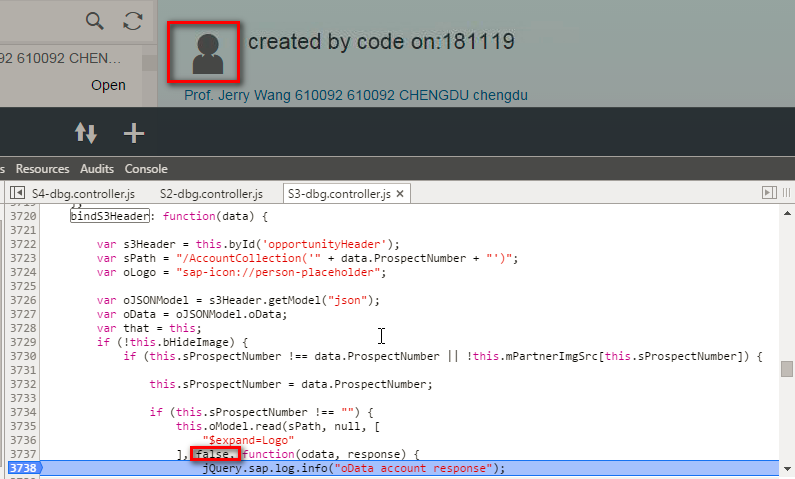Click the vertical scrollbar thumb in code editor

point(787,369)
